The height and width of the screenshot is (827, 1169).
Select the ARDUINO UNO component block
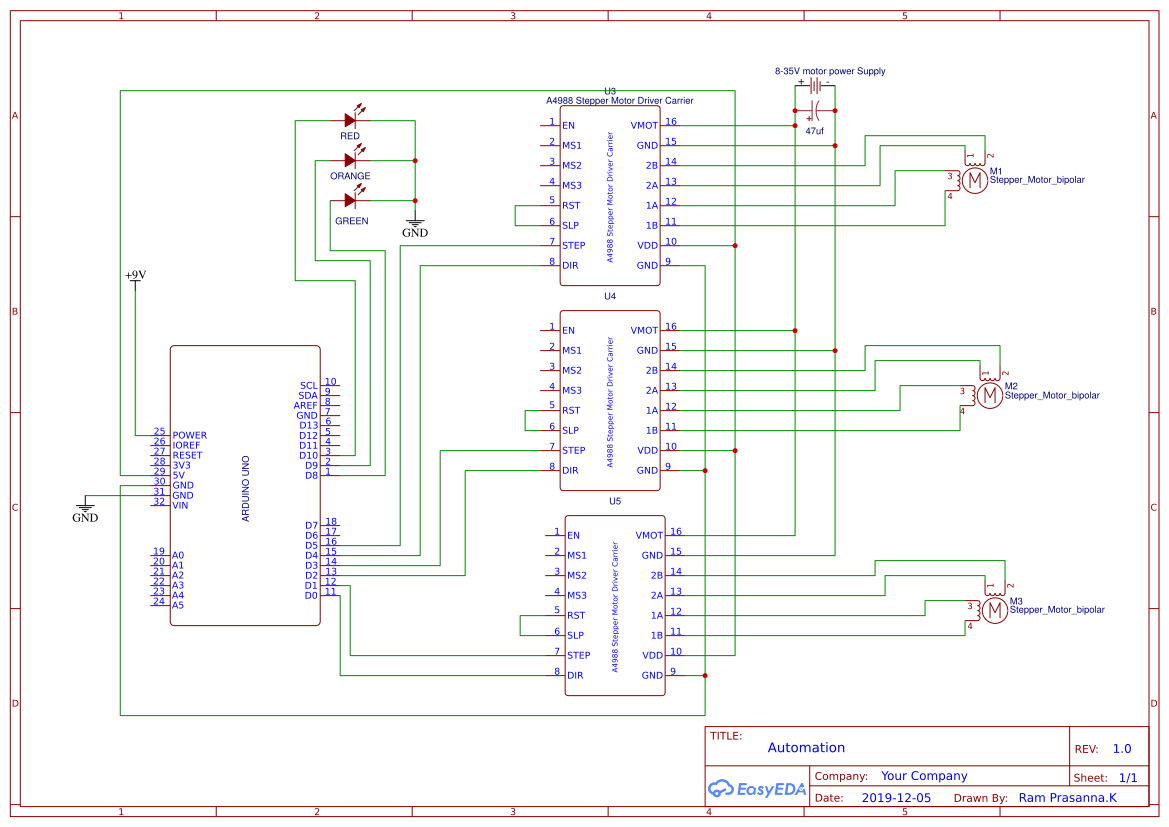pos(245,485)
